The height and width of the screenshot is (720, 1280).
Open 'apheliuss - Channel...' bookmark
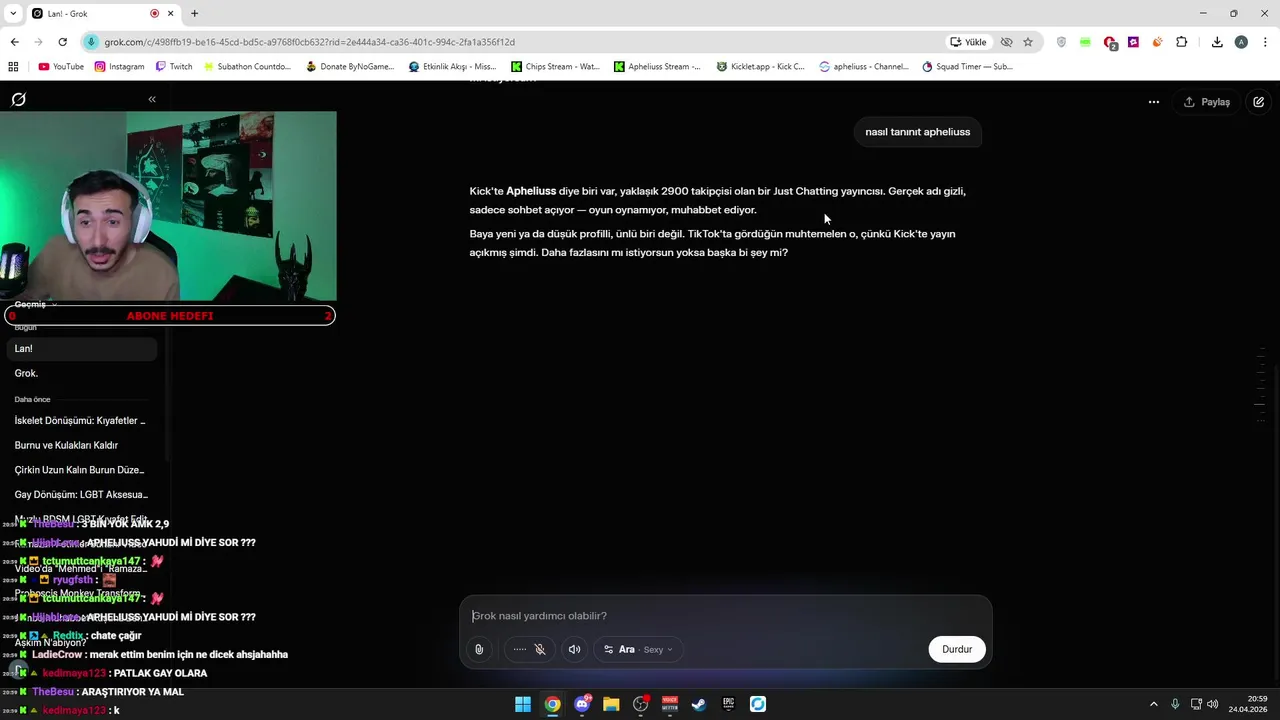click(863, 67)
